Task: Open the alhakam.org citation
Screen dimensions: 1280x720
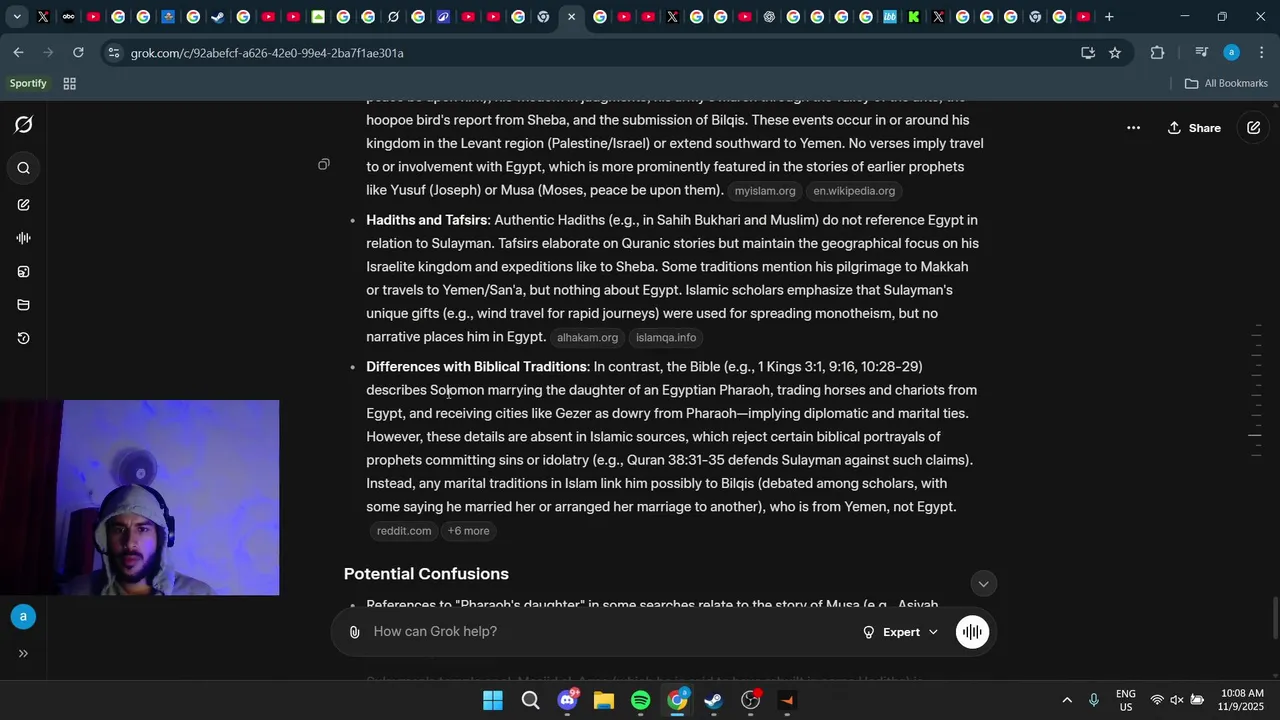Action: (587, 338)
